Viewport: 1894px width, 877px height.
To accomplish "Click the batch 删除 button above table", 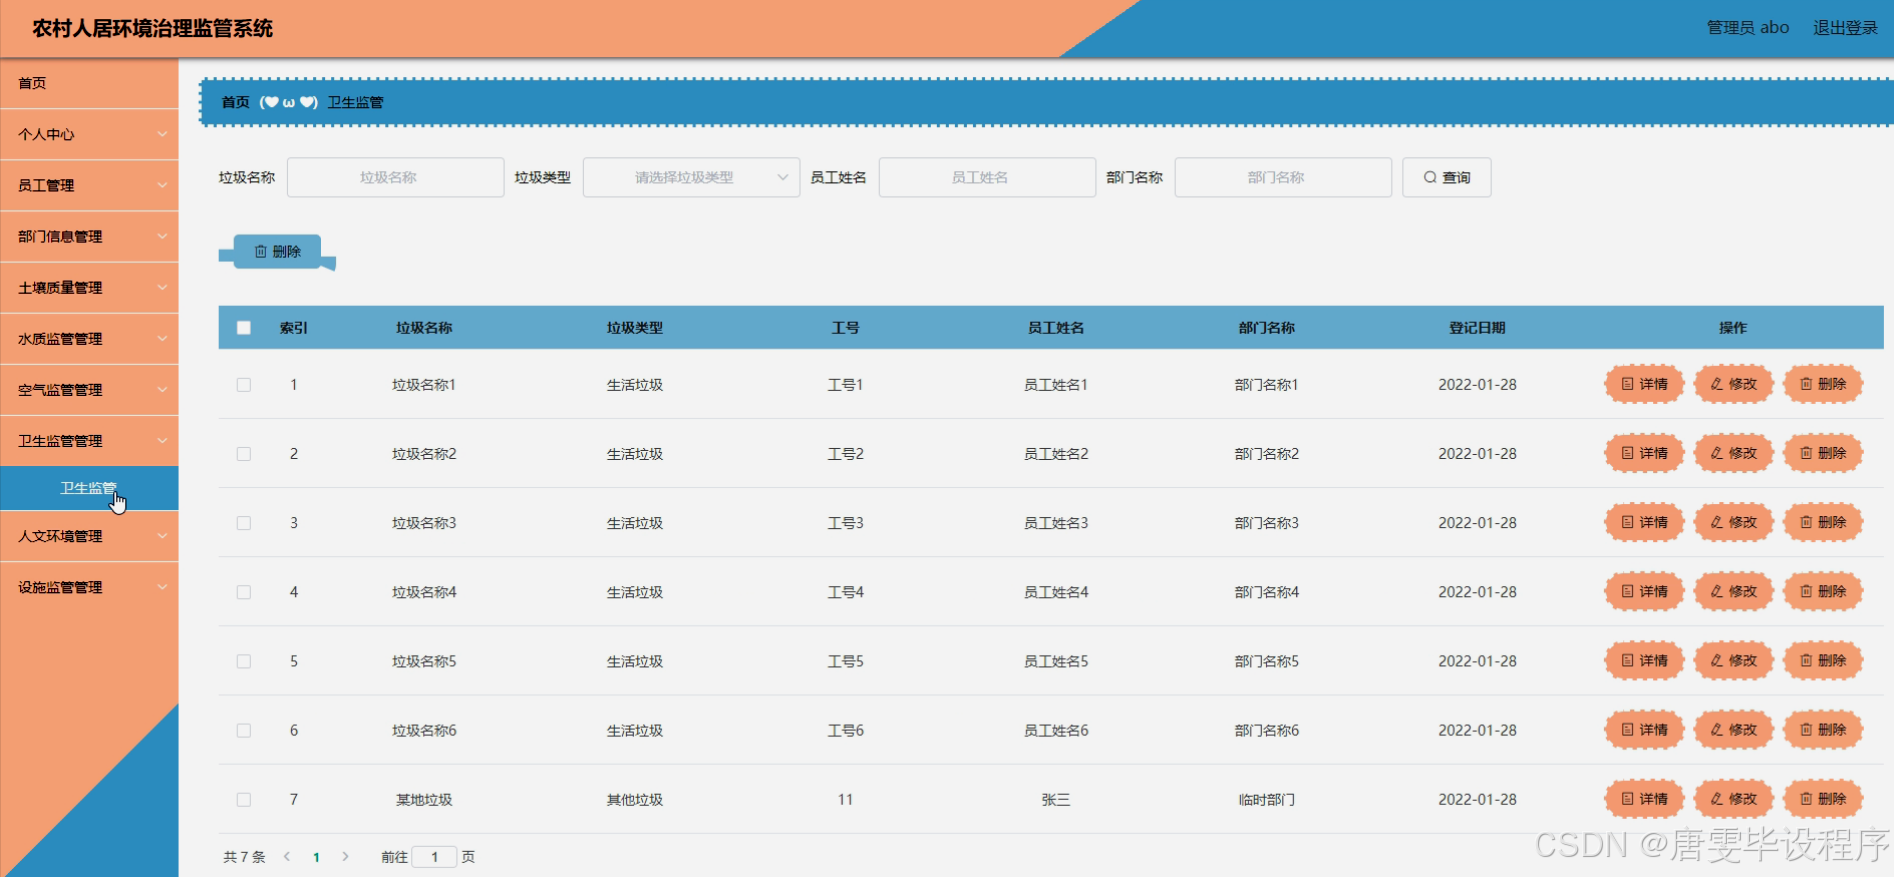I will pos(277,252).
